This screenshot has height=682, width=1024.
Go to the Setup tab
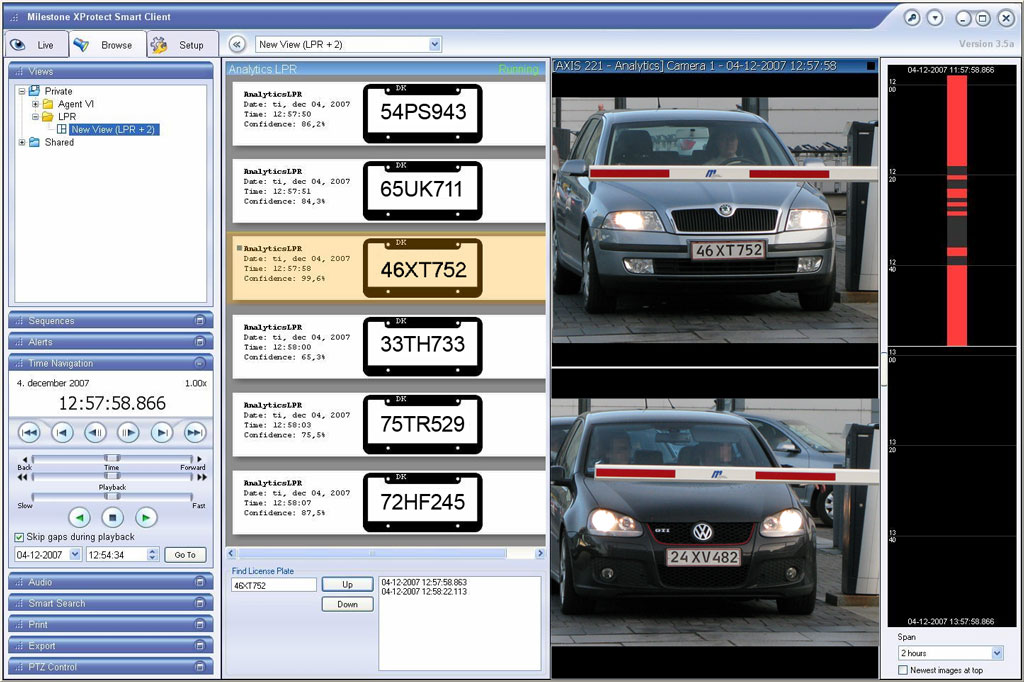pos(182,44)
